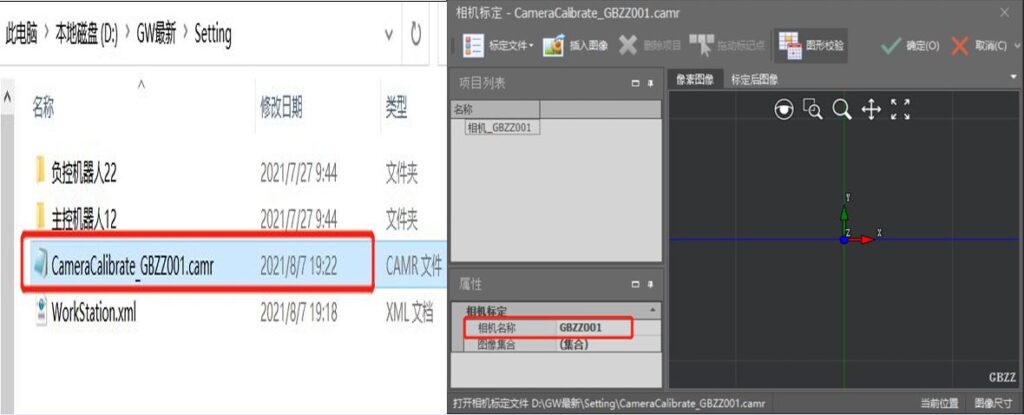Select the magnifier zoom tool
This screenshot has height=415, width=1024.
pyautogui.click(x=842, y=110)
